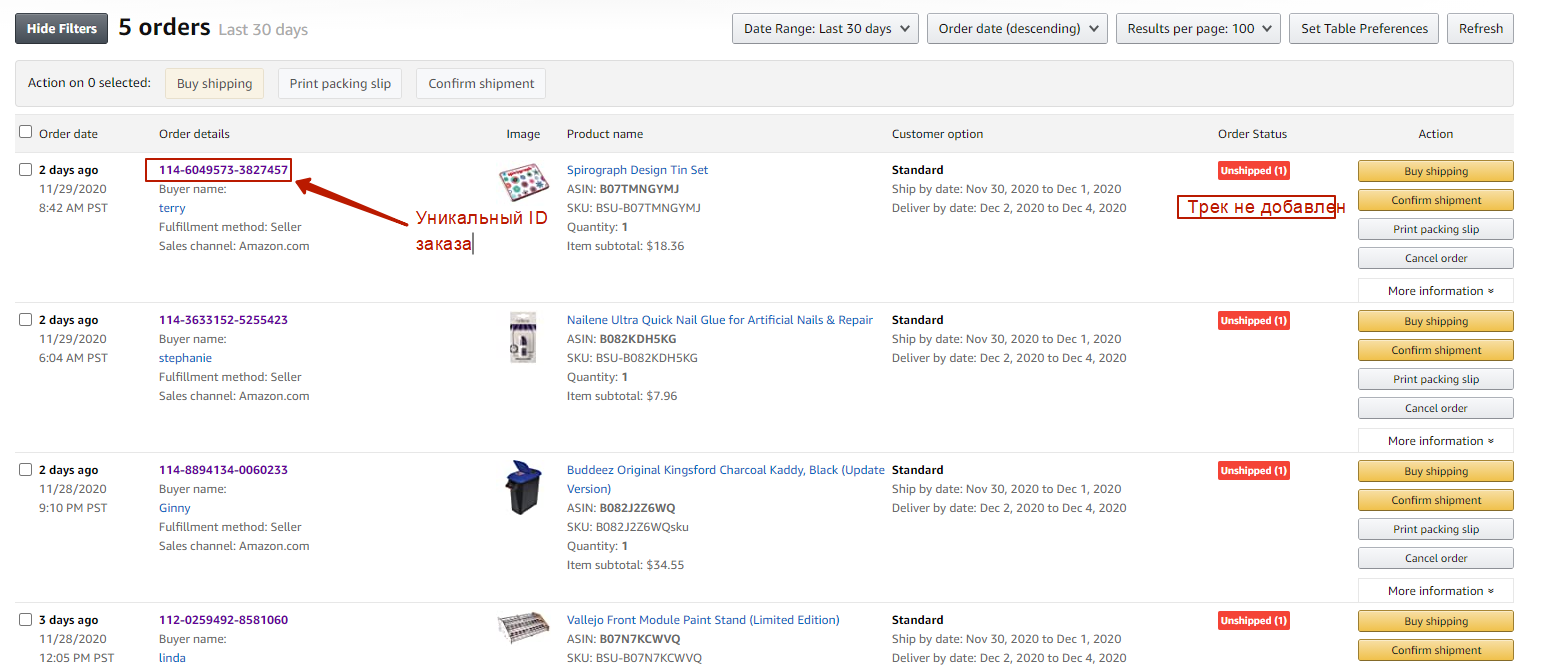
Task: Tick the select-all checkbox beside Order date
Action: (x=26, y=132)
